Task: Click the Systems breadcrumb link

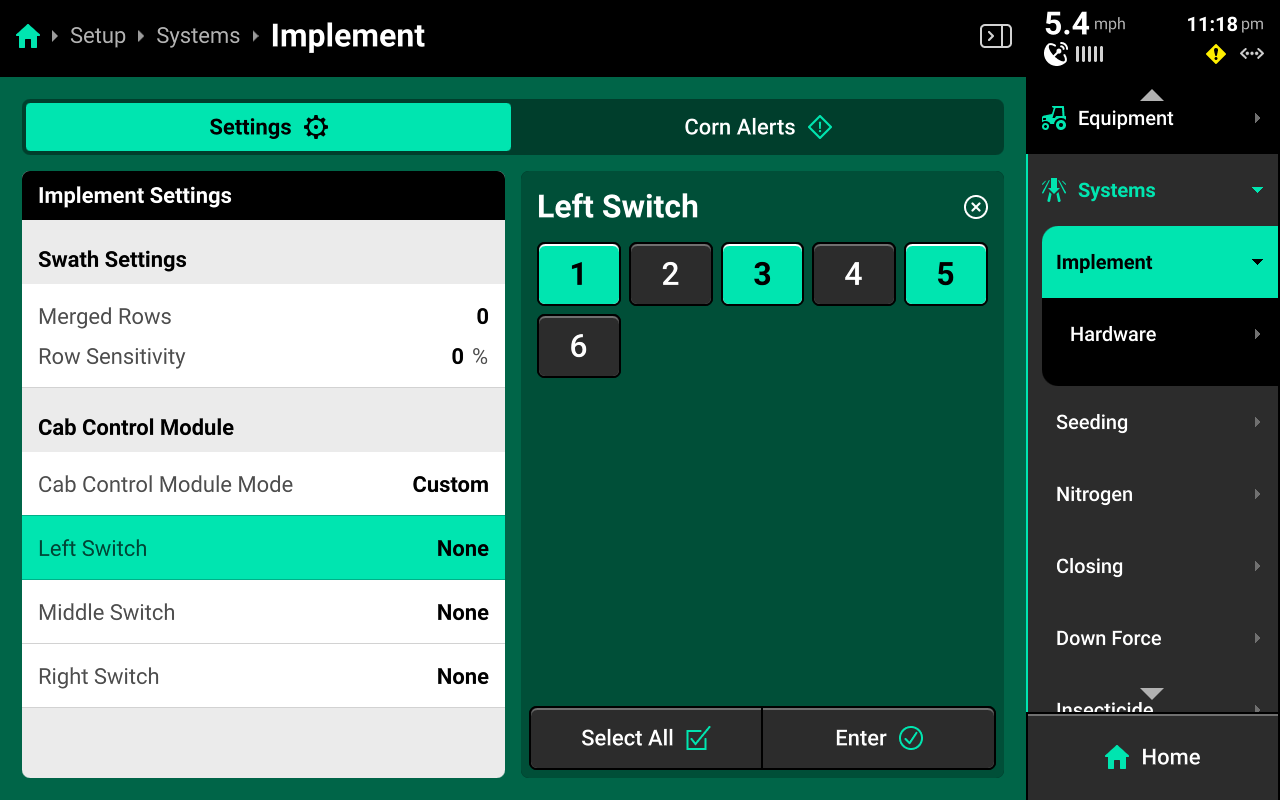Action: click(198, 36)
